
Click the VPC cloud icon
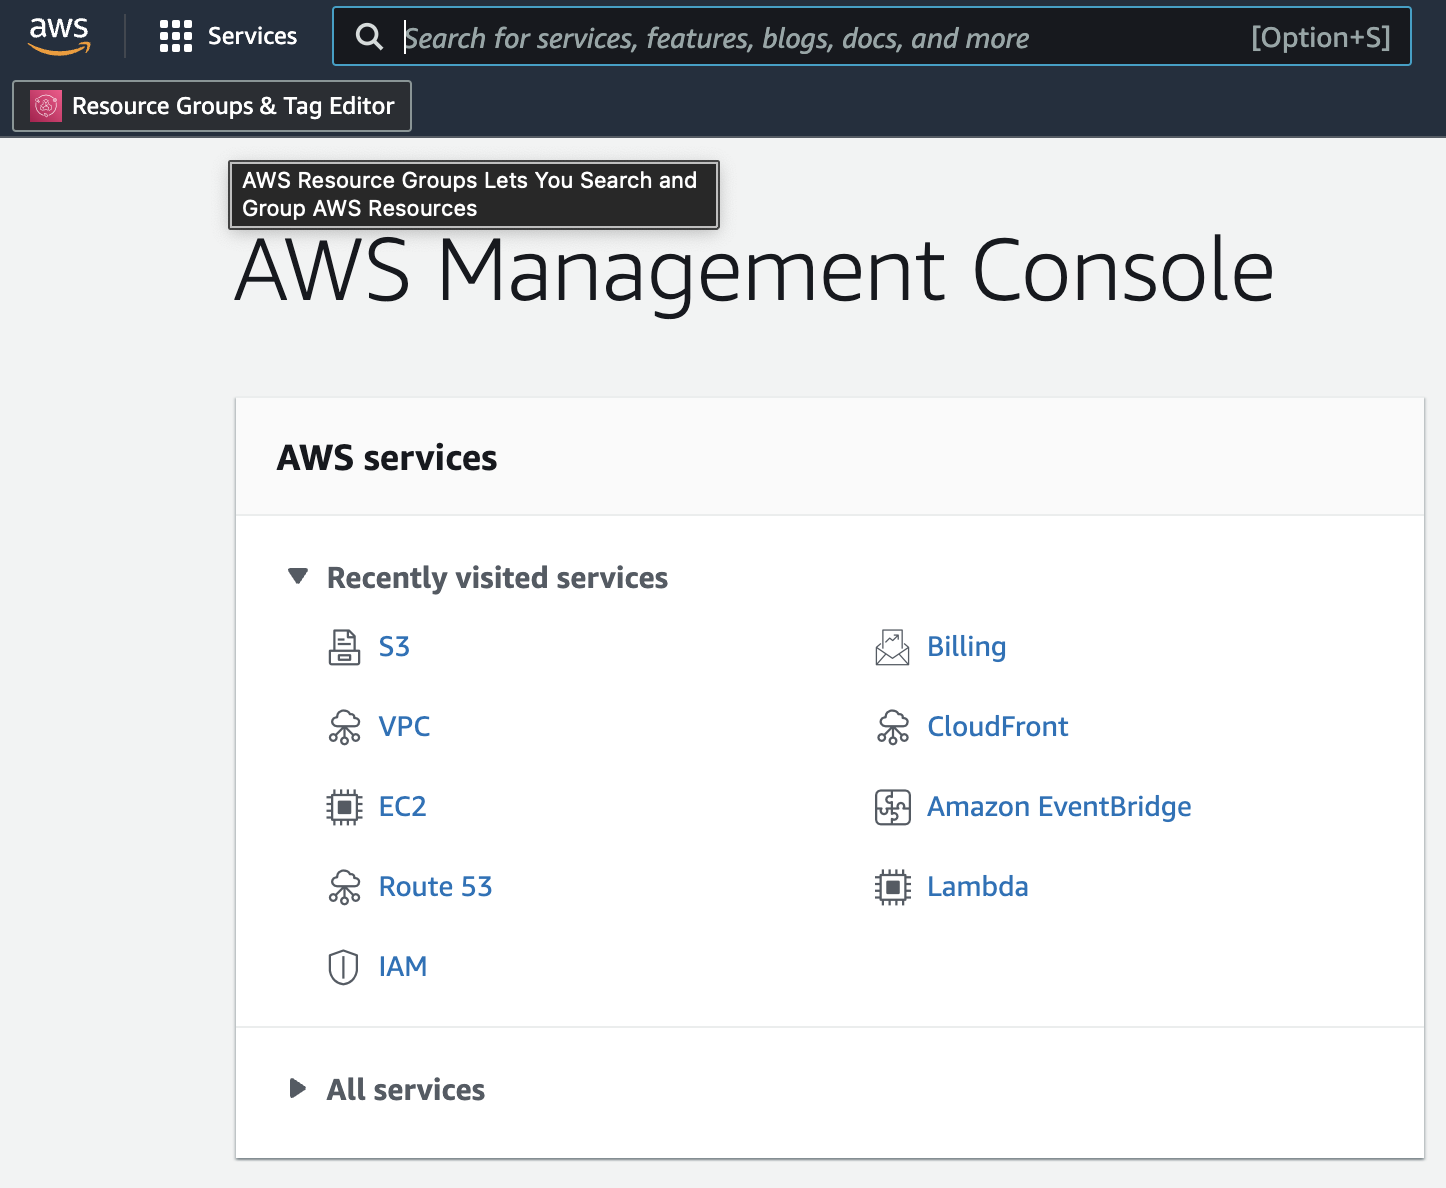pos(344,727)
